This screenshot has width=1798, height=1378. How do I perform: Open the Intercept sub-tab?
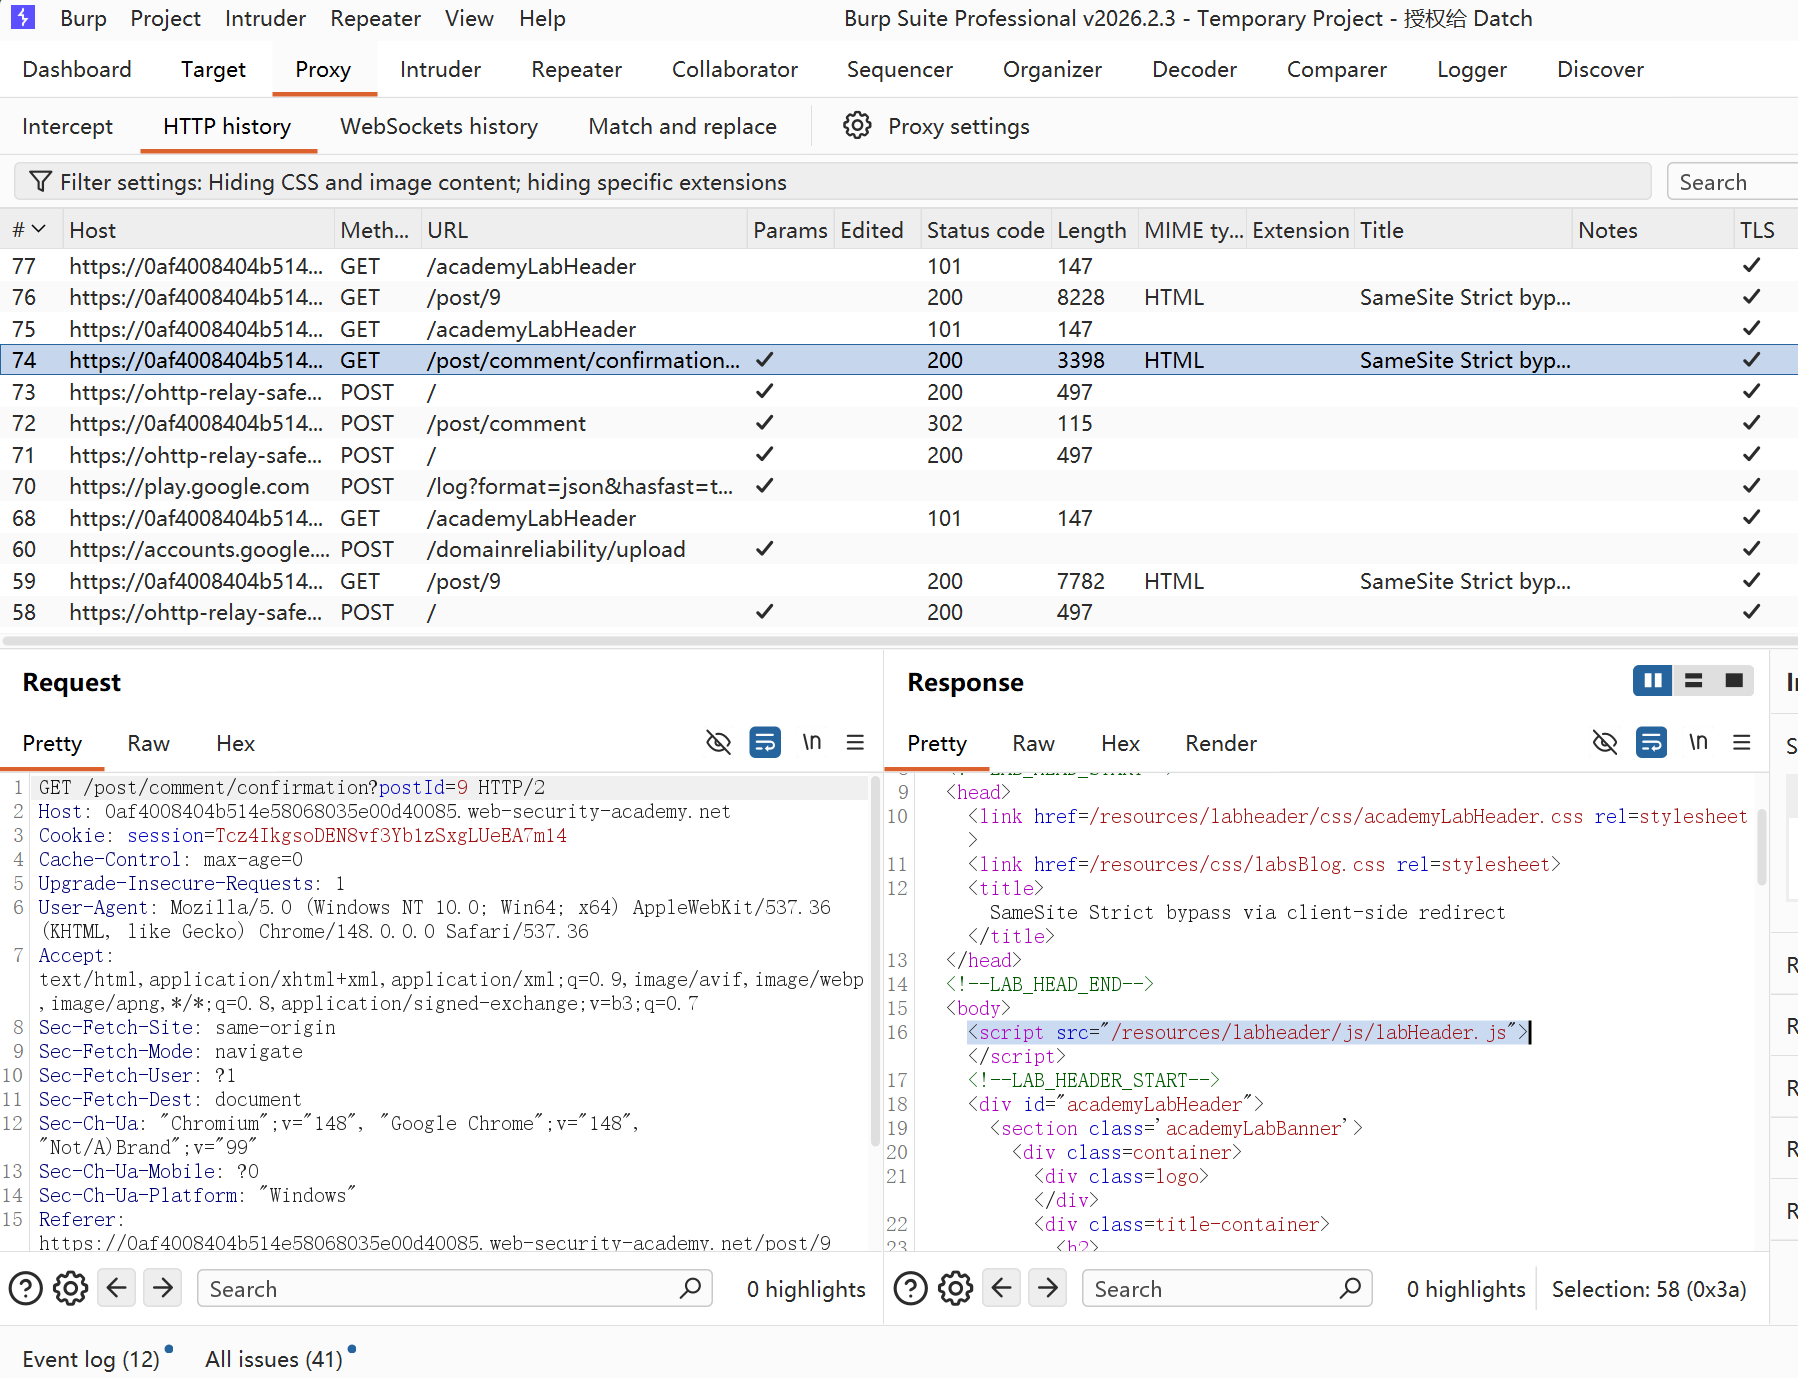pos(67,126)
